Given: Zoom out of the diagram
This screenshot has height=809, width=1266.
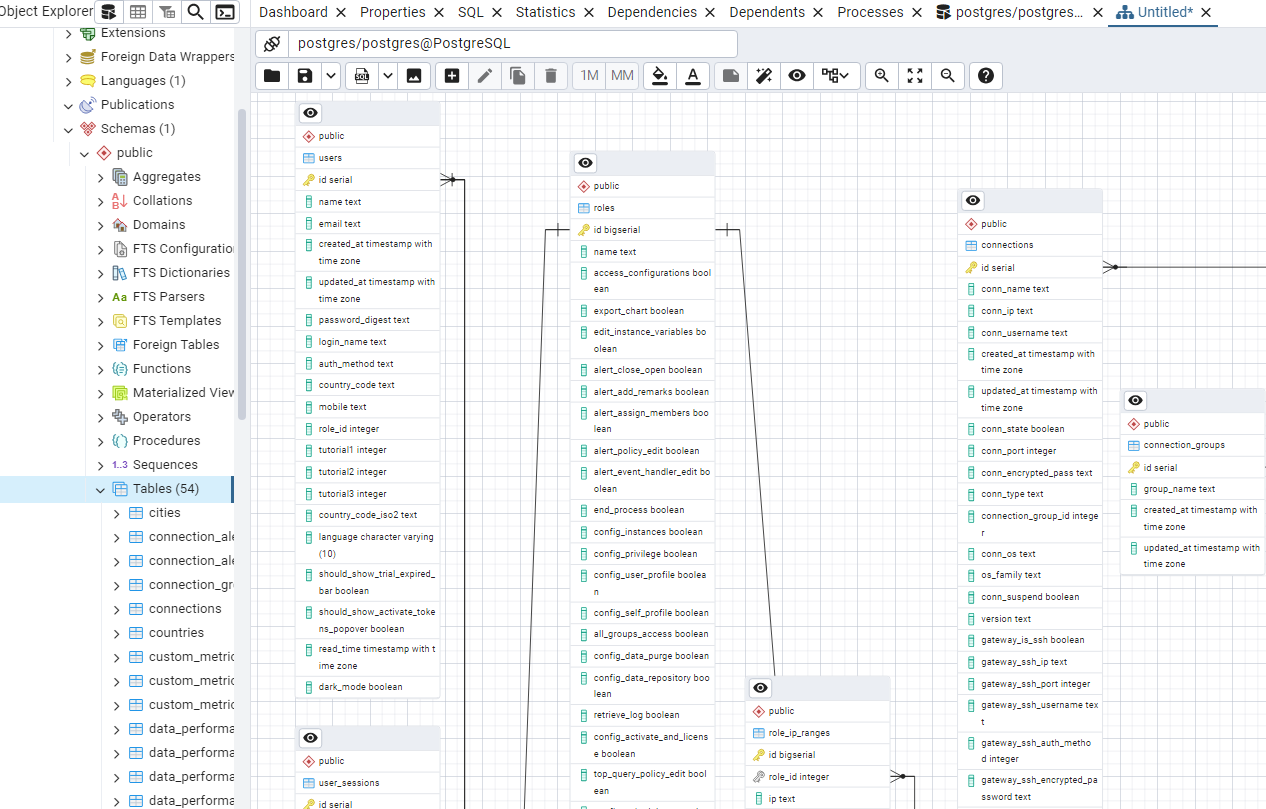Looking at the screenshot, I should (x=948, y=76).
